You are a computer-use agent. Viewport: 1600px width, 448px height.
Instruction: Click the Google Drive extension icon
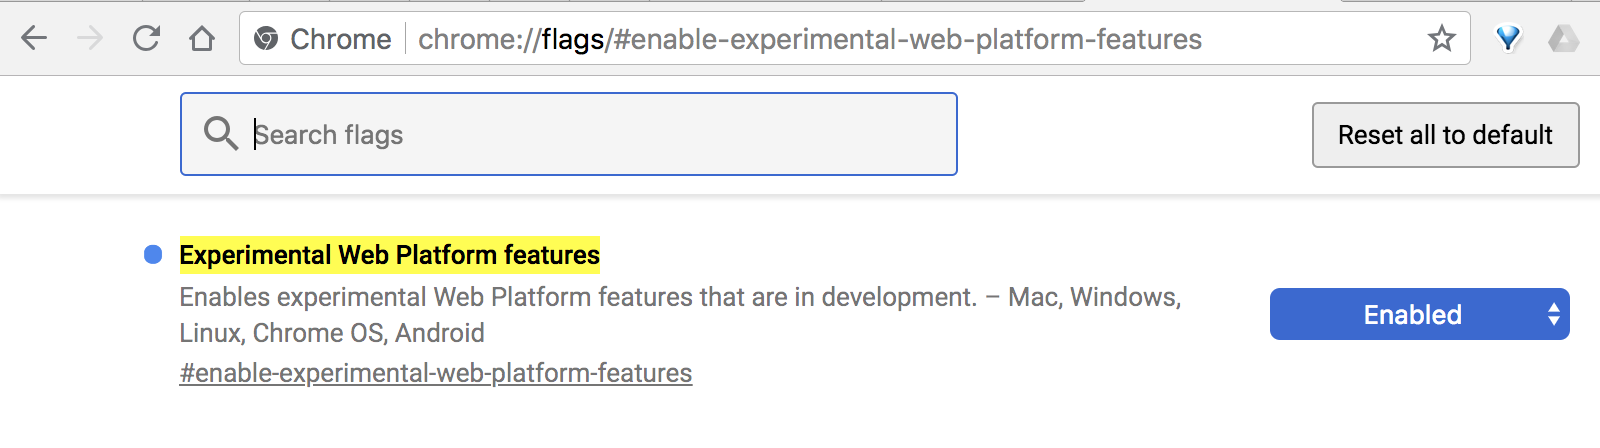click(1563, 39)
